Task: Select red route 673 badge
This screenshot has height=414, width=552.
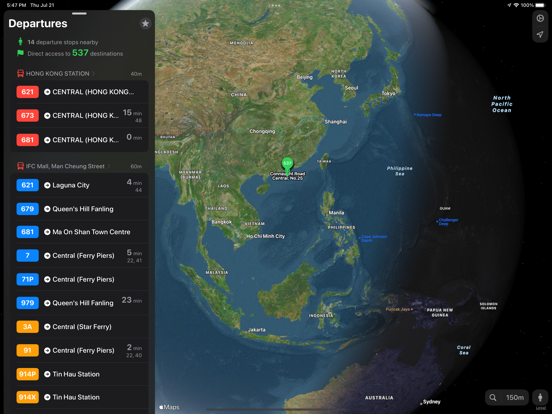Action: 27,115
